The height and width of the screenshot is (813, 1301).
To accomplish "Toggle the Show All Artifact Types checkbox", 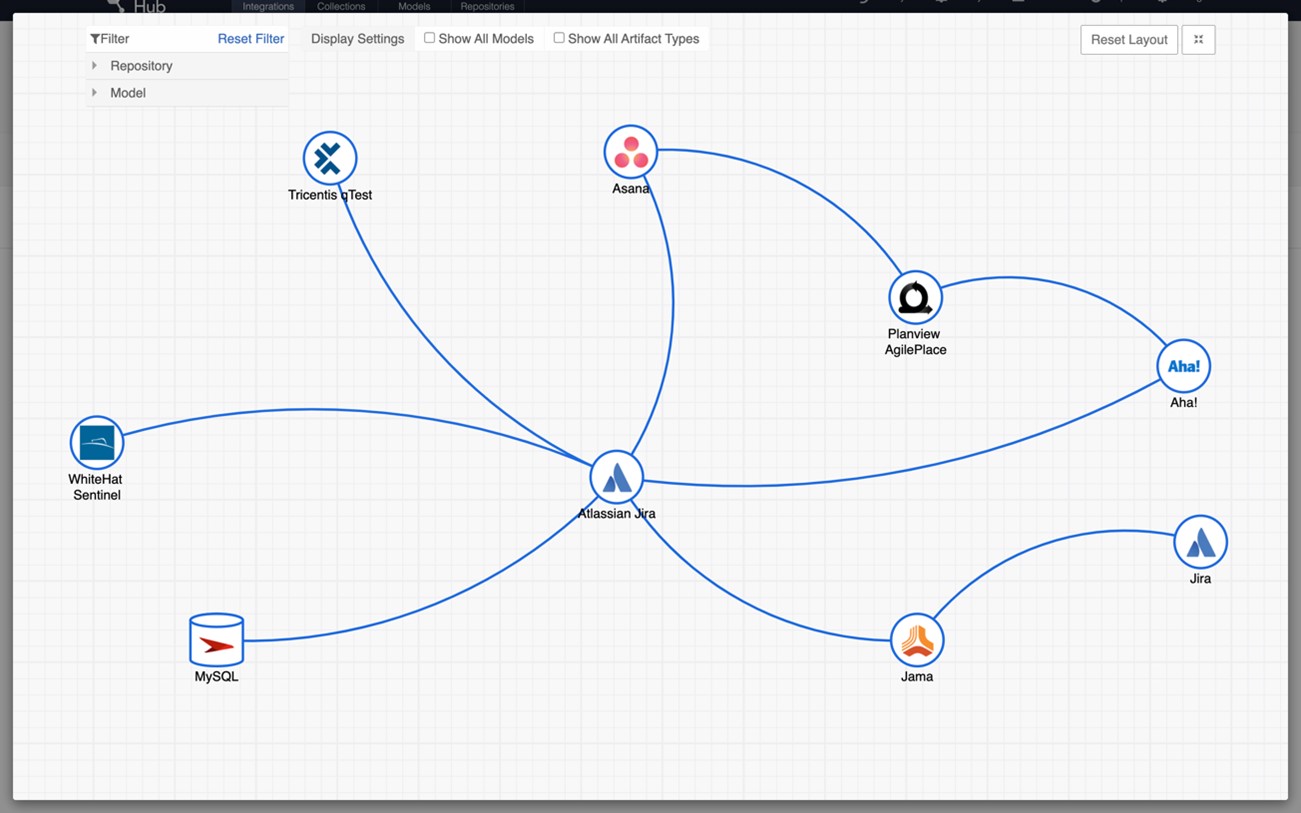I will (x=559, y=38).
